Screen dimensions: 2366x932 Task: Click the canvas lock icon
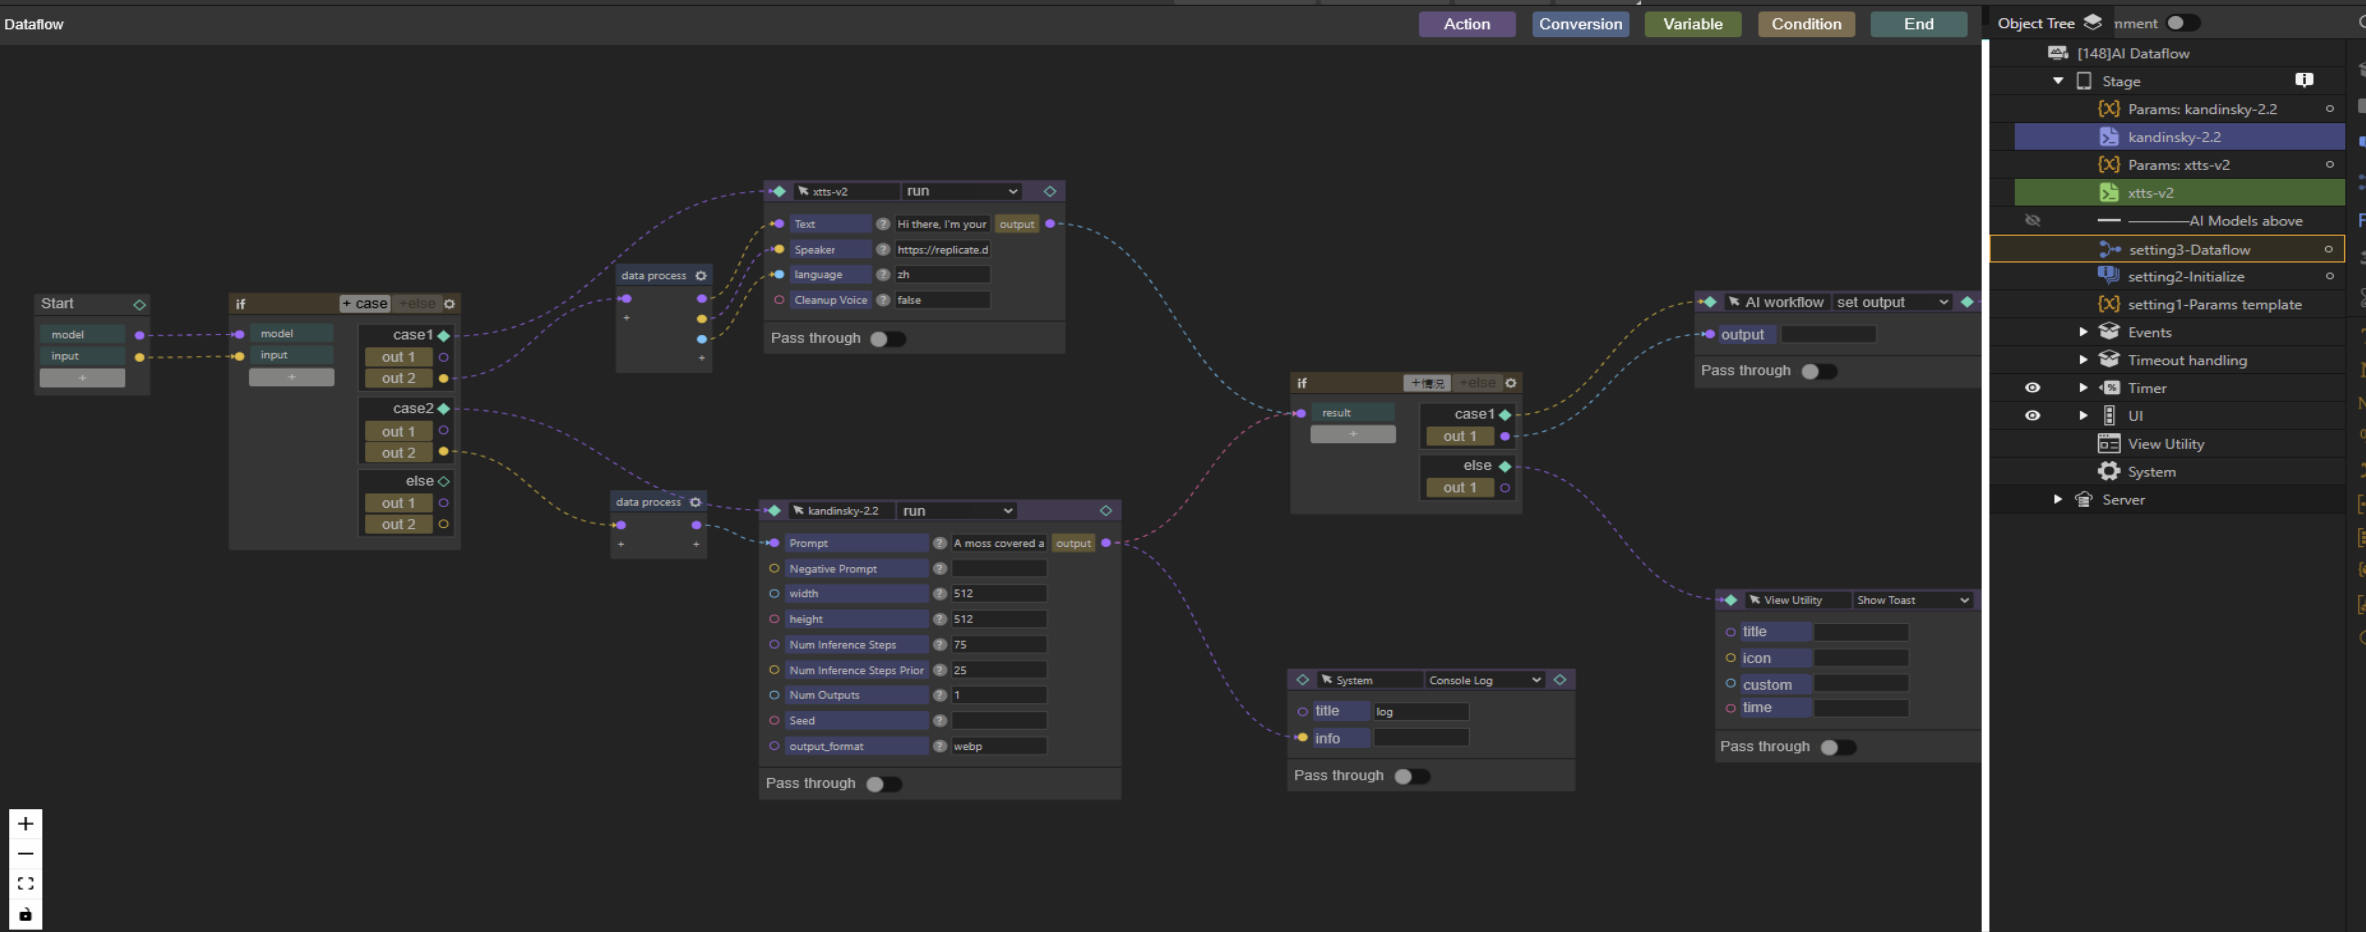26,914
